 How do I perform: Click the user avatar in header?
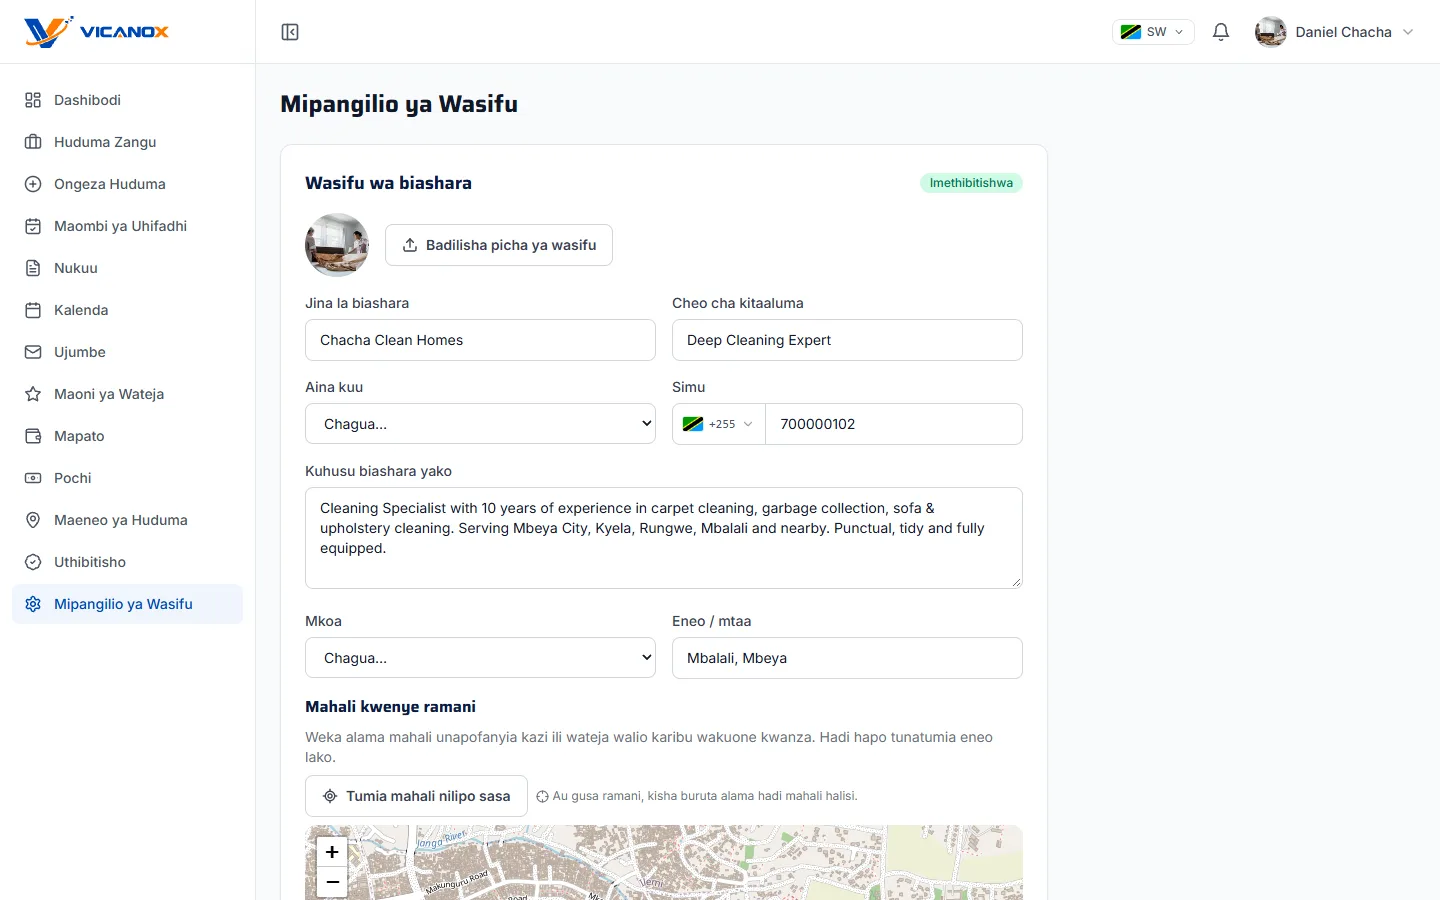click(x=1271, y=32)
